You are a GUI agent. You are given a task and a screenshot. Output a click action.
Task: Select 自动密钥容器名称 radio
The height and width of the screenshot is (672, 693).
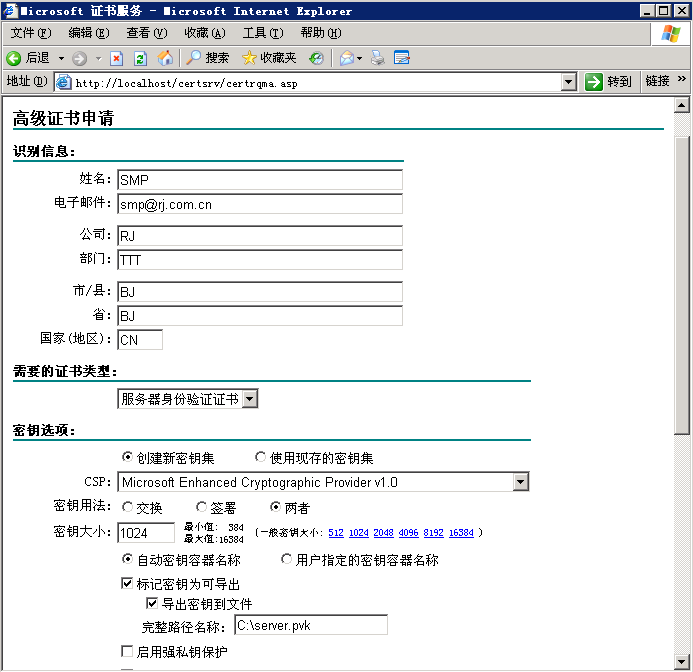127,559
